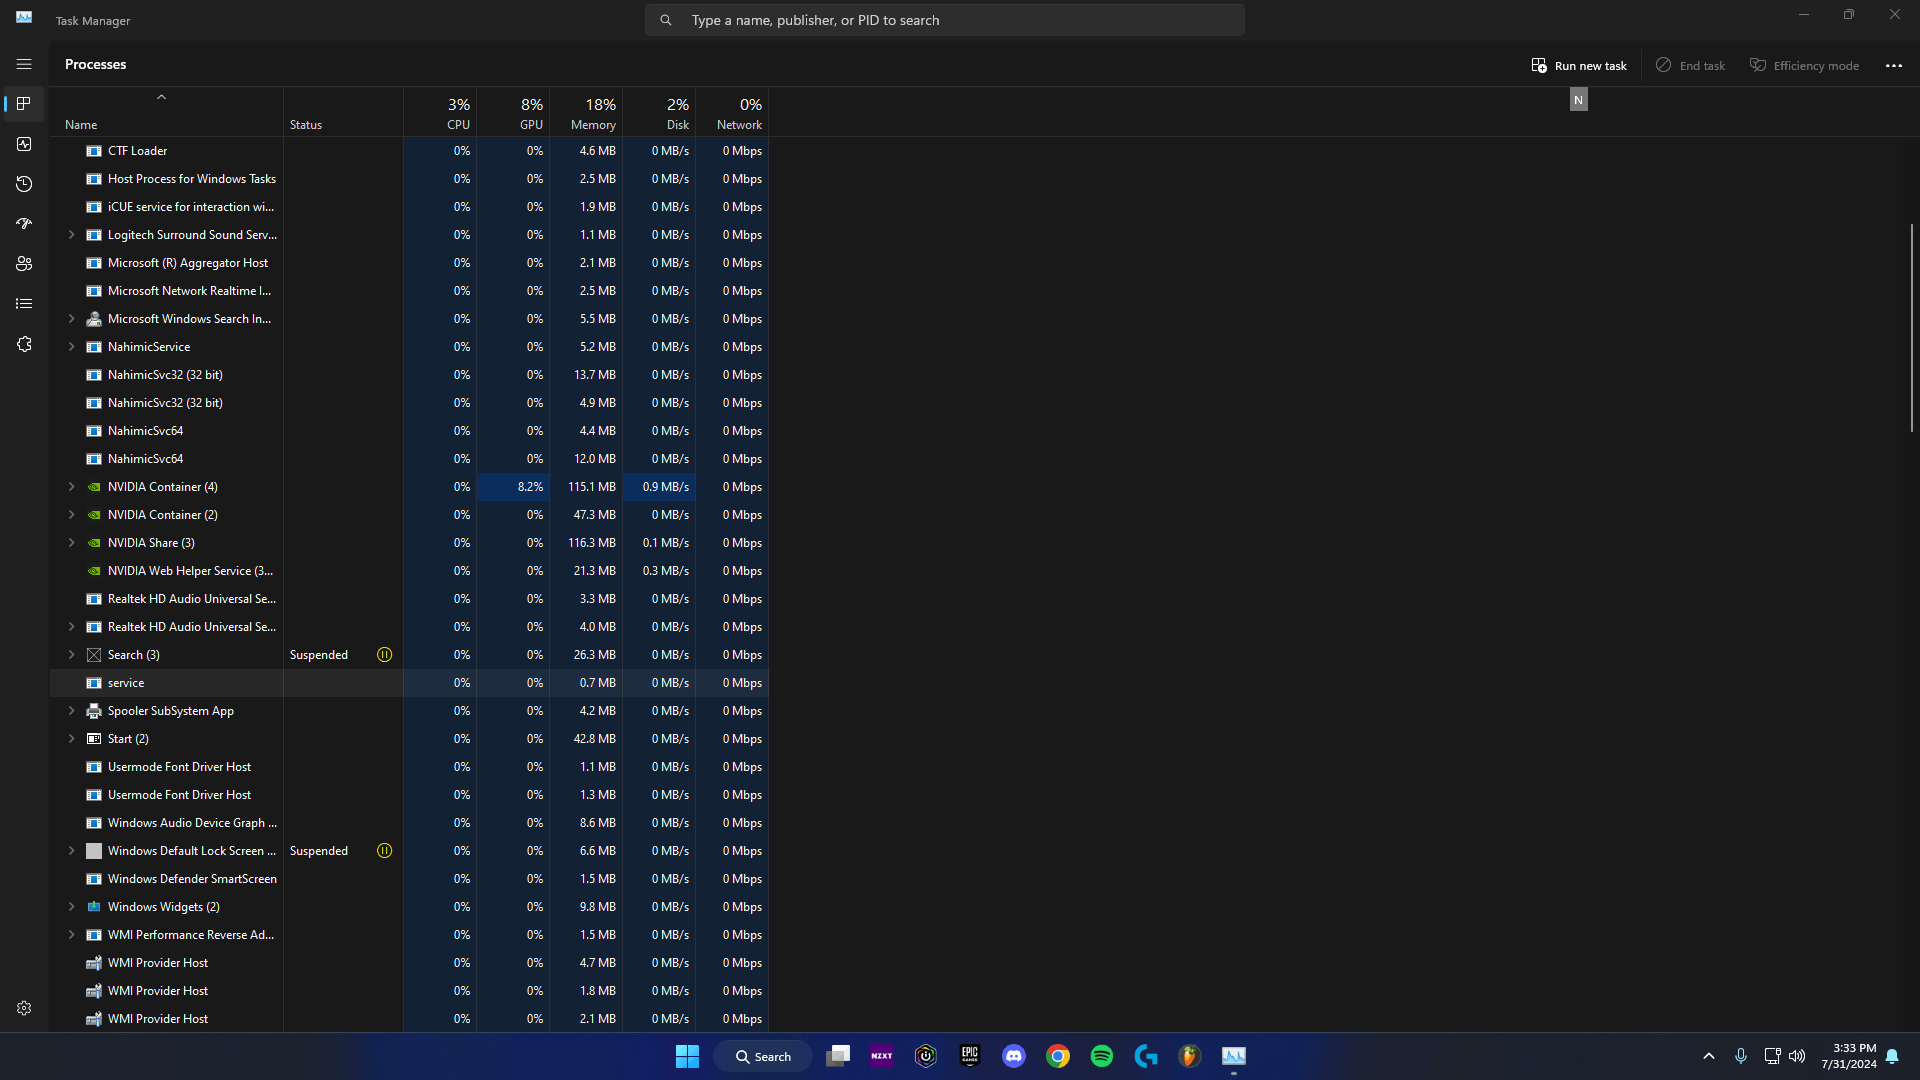Expand the Search (3) process group
Screen dimensions: 1920x1080
pos(71,655)
